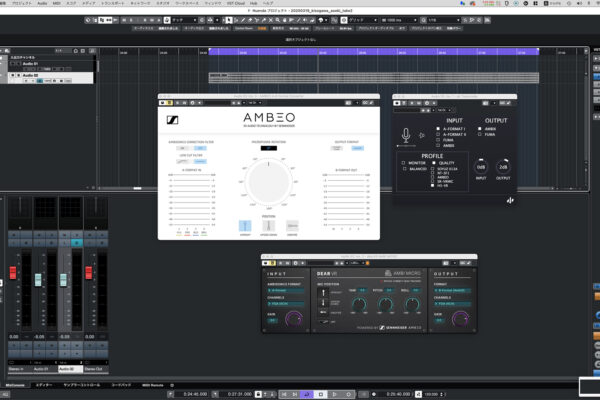The image size is (600, 400).
Task: Select the NT-SF1 microphone profile checkbox
Action: [433, 173]
